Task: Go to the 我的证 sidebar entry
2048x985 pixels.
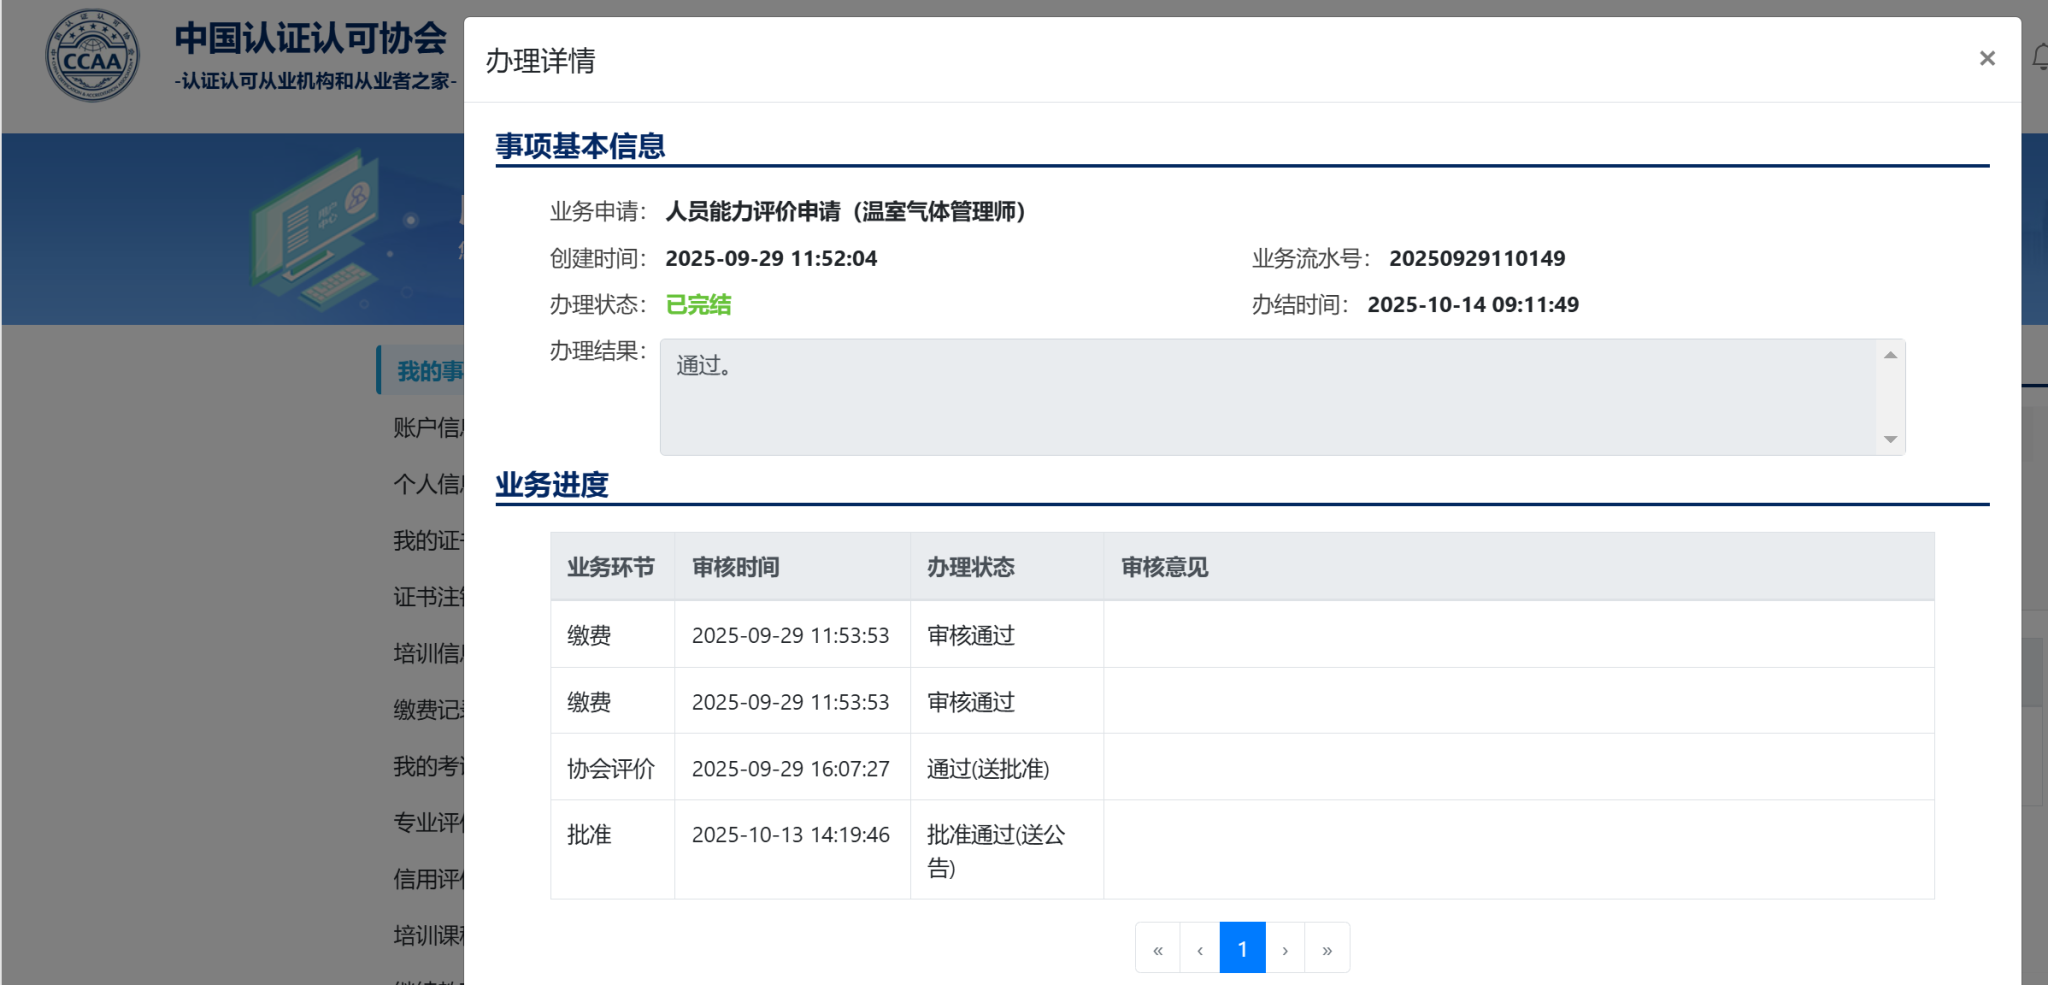Action: (x=428, y=541)
